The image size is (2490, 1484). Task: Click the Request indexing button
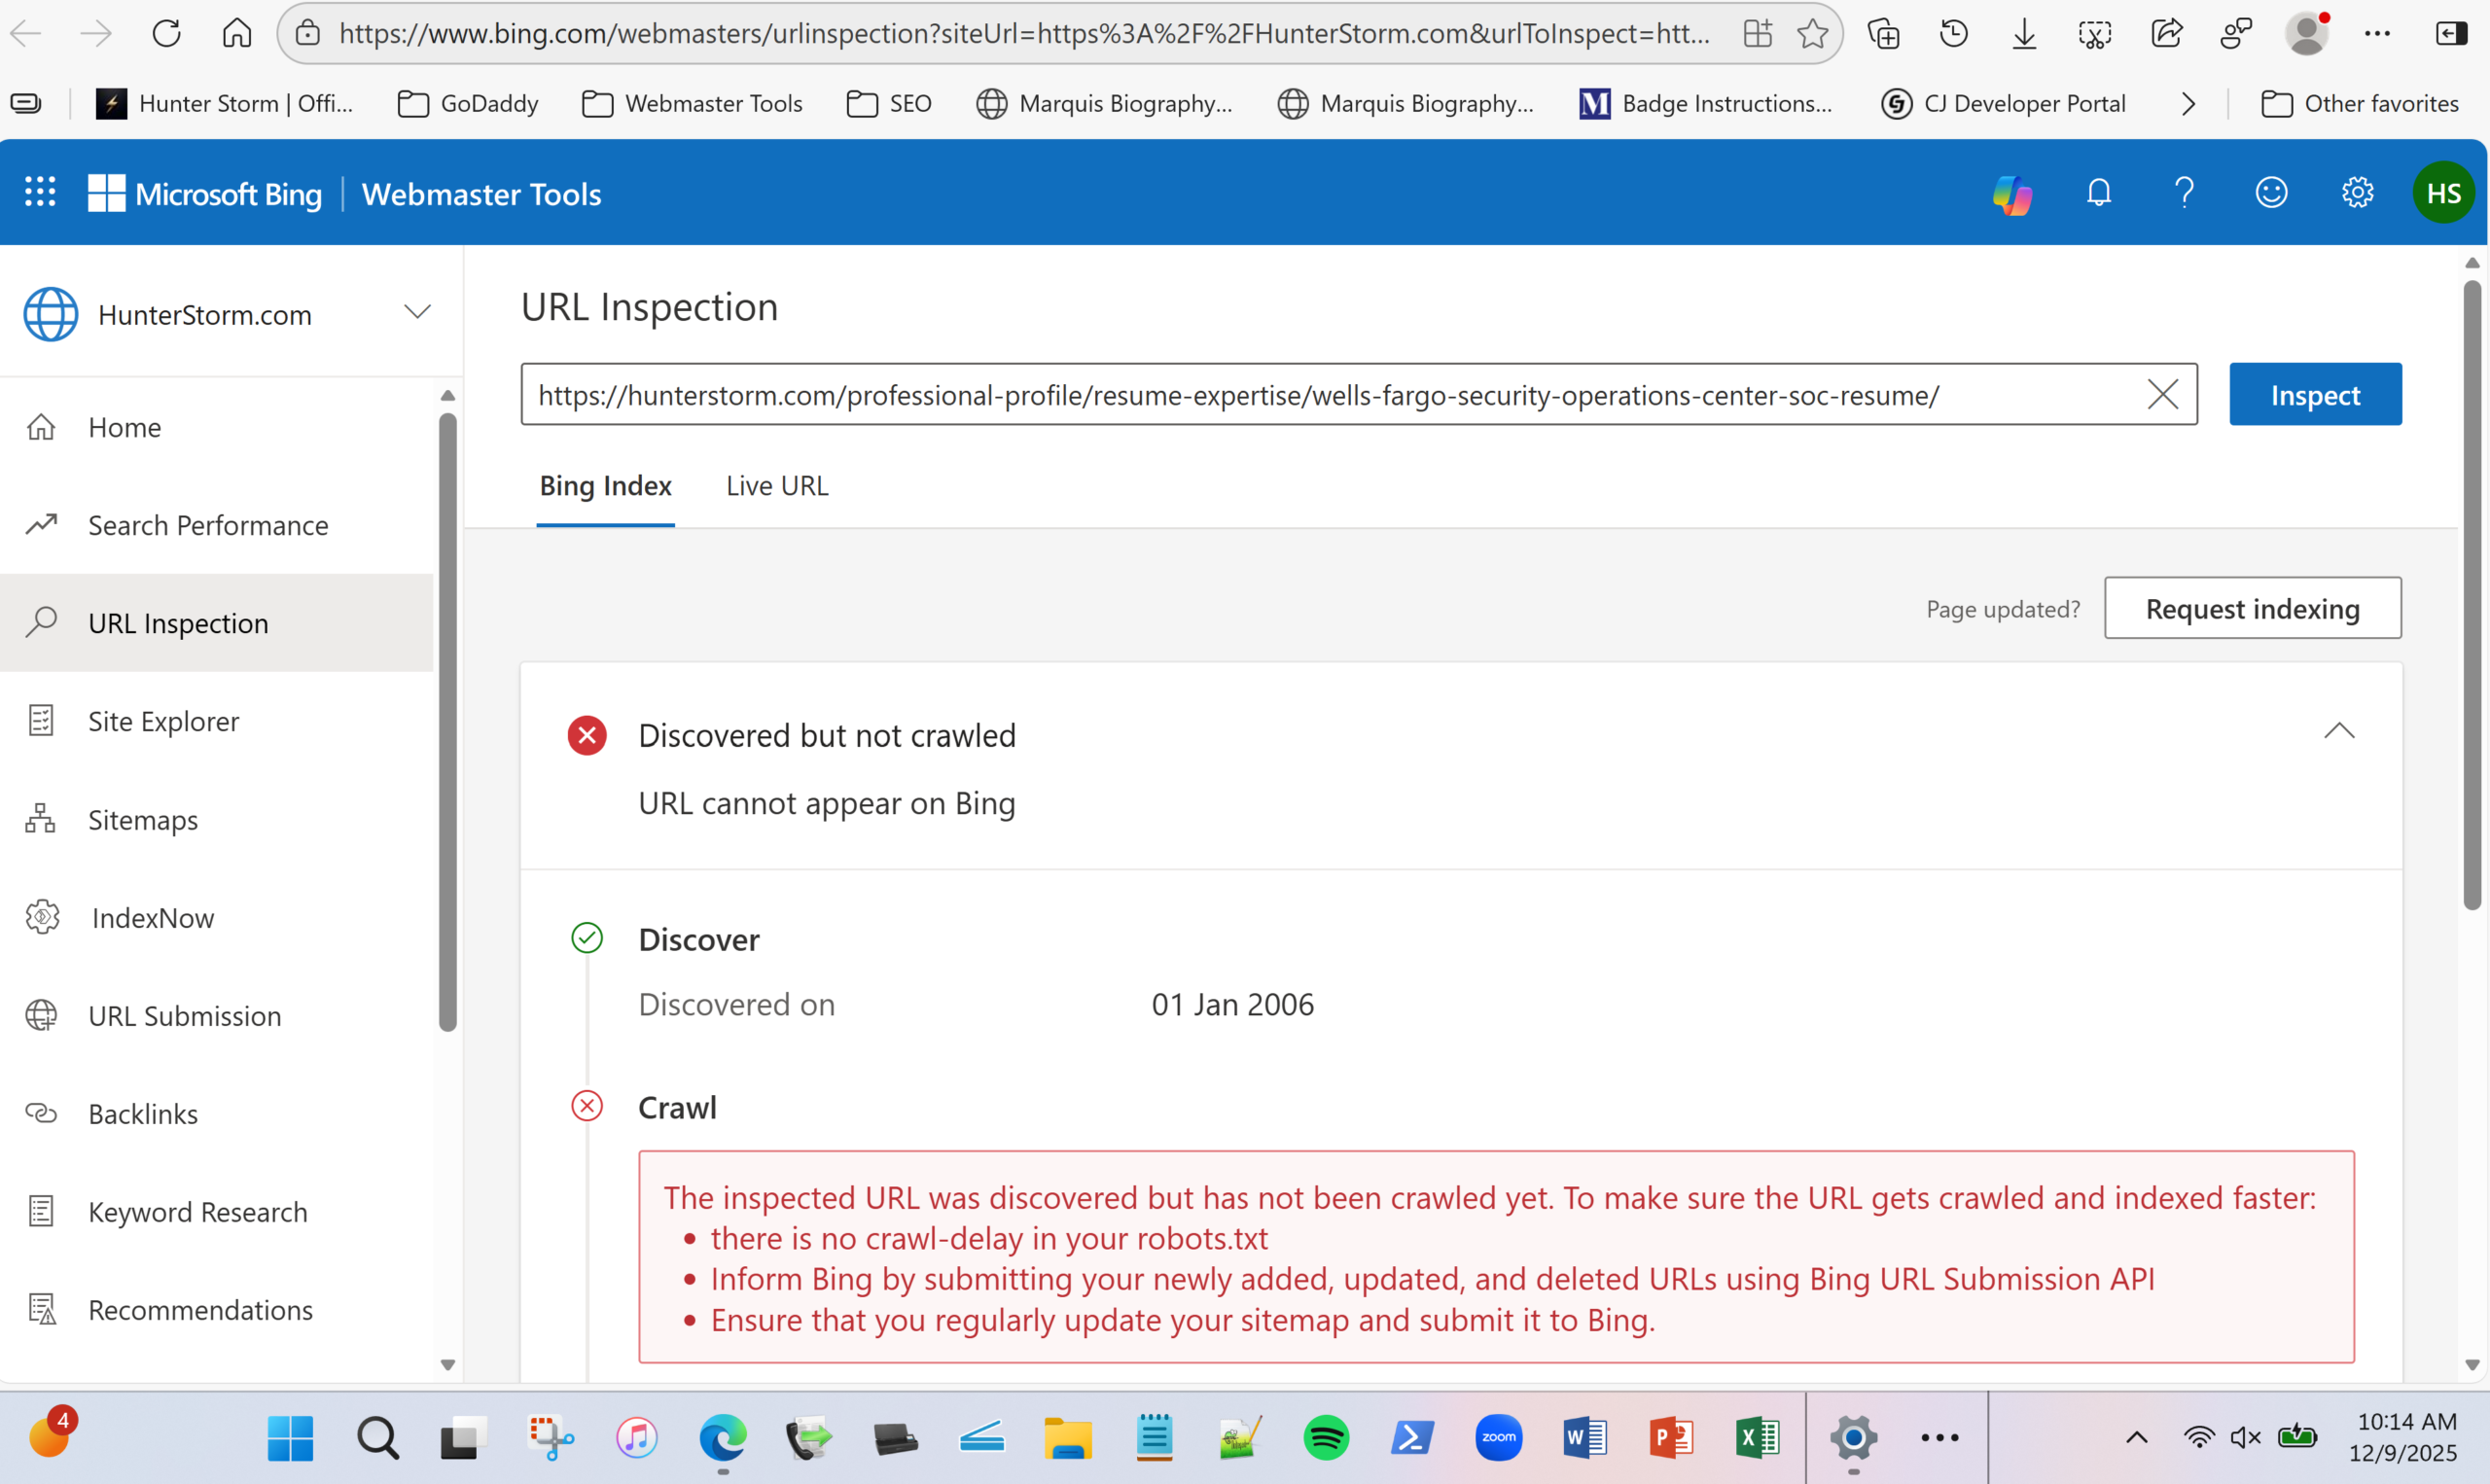click(2252, 608)
